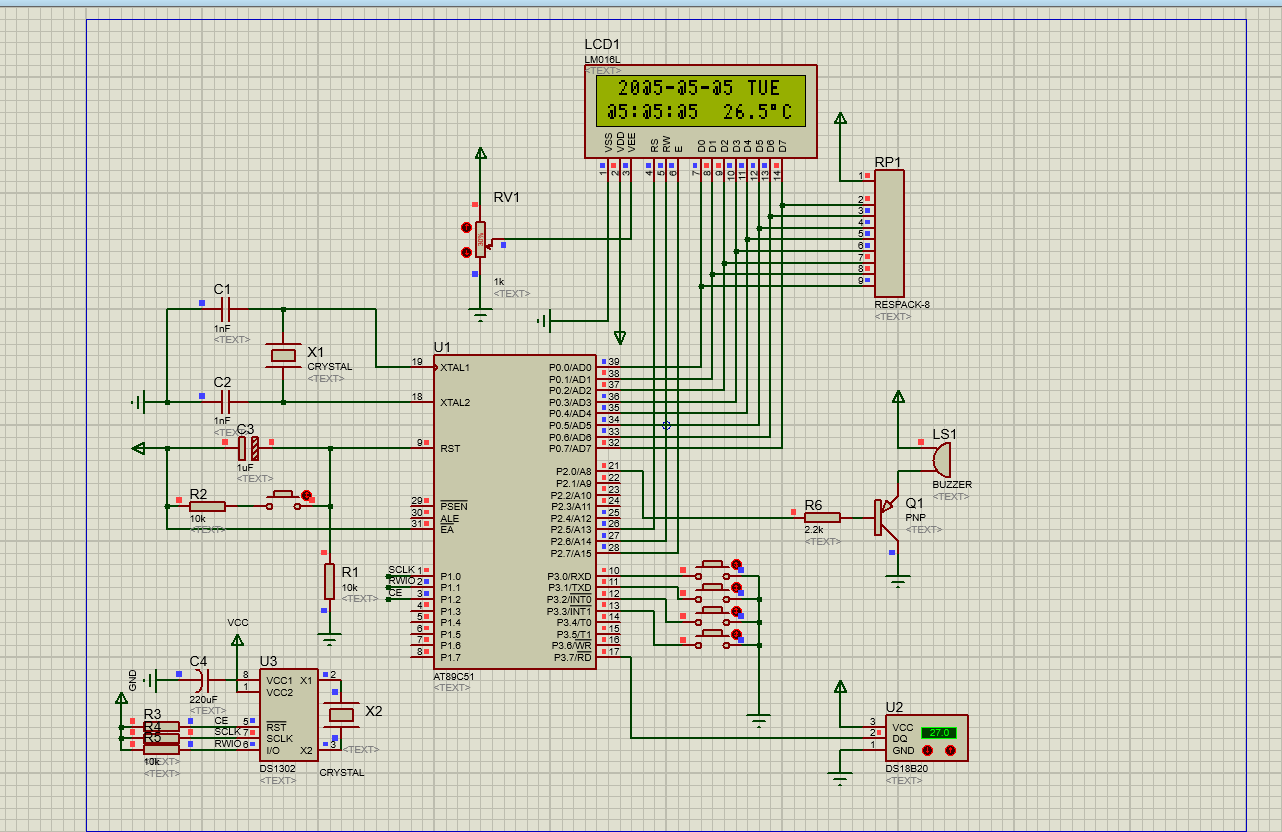The image size is (1282, 832).
Task: Decrease DS18B20 temperature with the down arrow
Action: (928, 750)
